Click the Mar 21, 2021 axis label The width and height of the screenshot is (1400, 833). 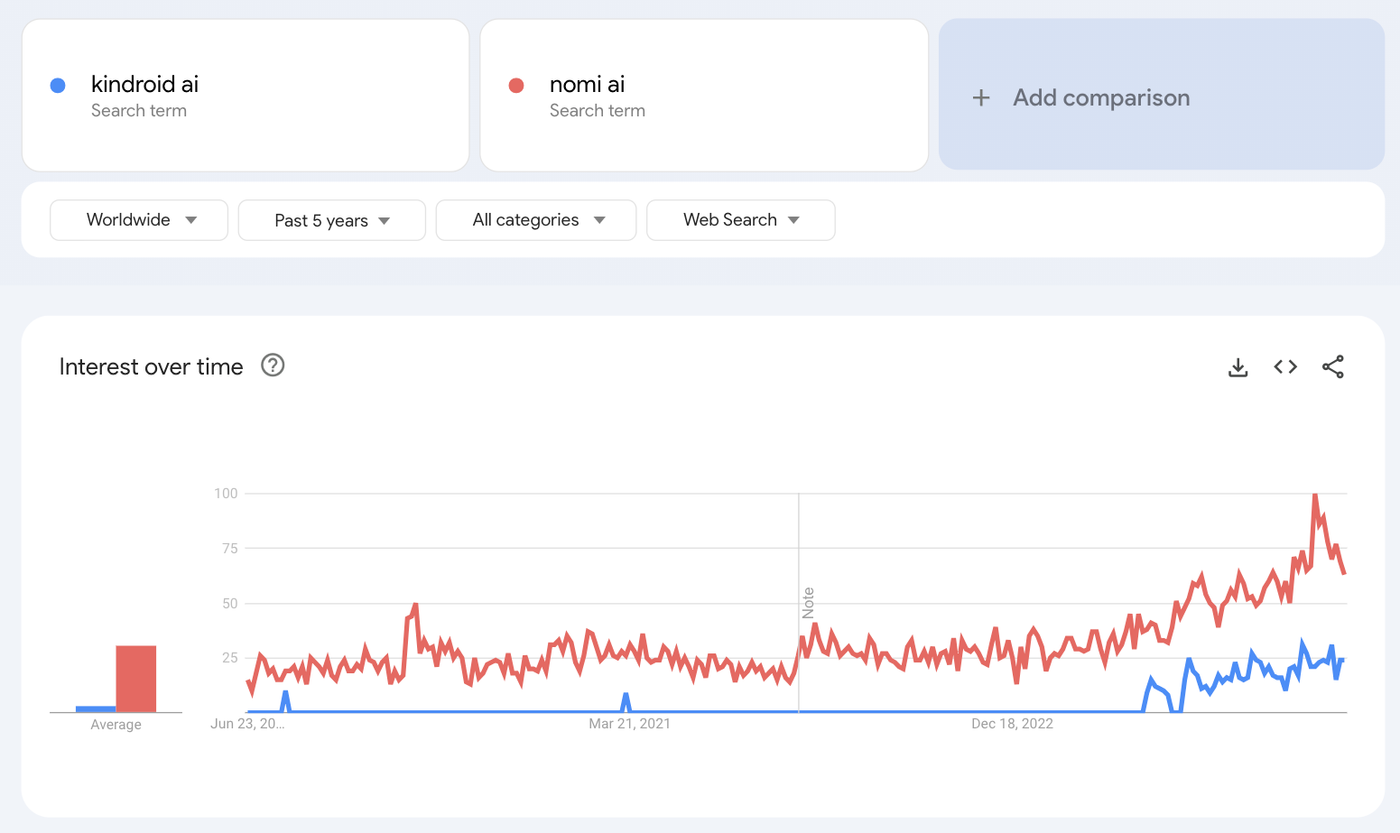pos(630,723)
